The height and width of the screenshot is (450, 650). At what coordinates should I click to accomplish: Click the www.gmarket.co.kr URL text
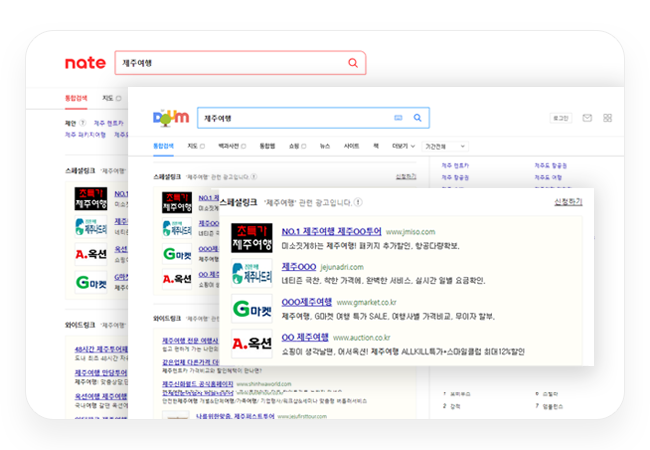tap(366, 302)
